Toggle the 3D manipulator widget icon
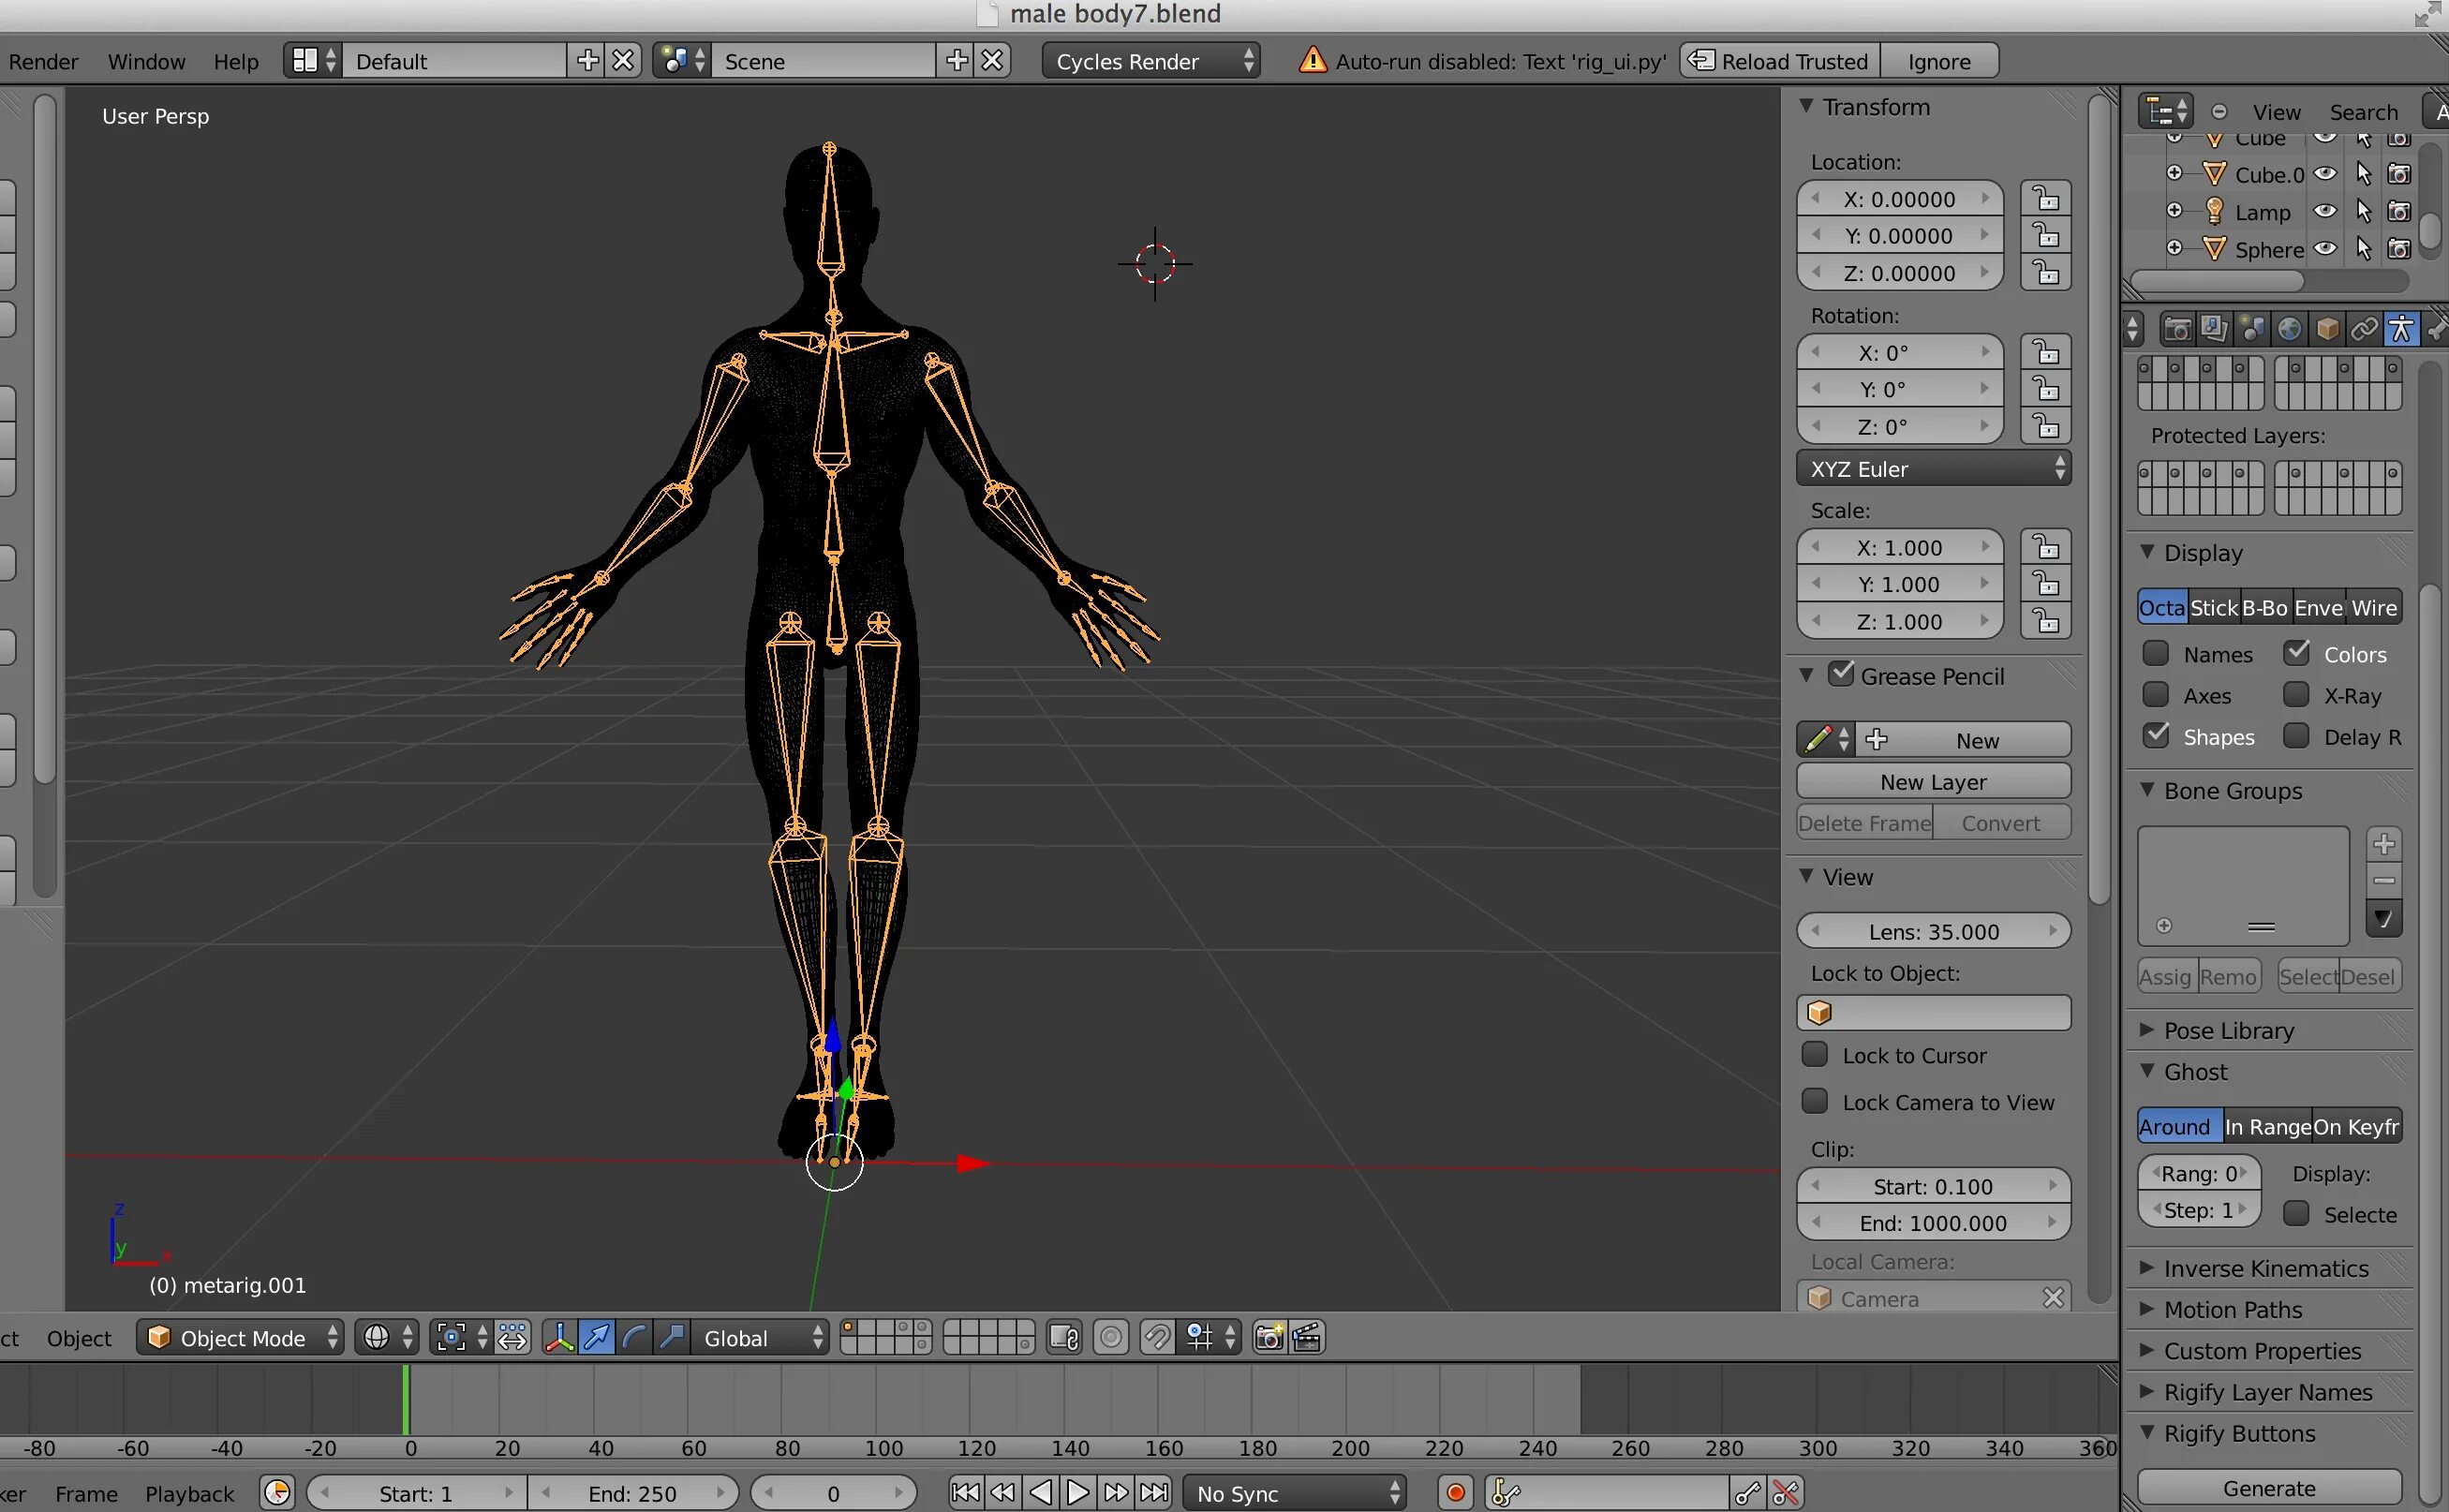The image size is (2449, 1512). (x=559, y=1337)
